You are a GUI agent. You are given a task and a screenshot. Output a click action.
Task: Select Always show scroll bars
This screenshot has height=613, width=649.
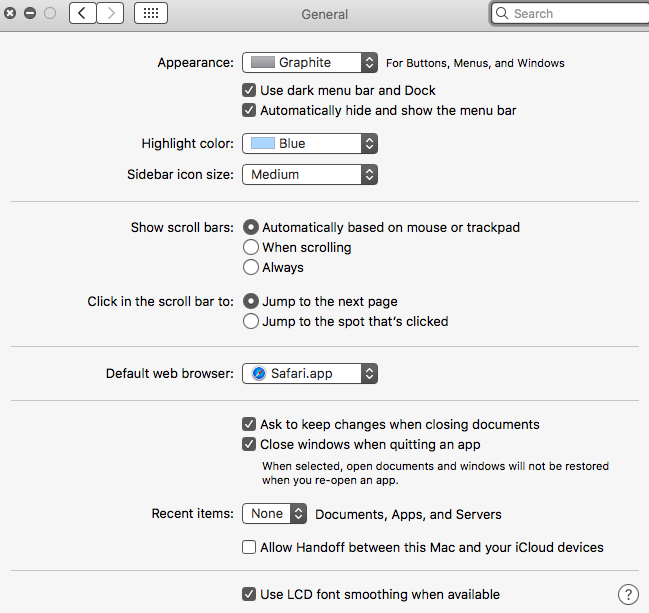pyautogui.click(x=251, y=267)
